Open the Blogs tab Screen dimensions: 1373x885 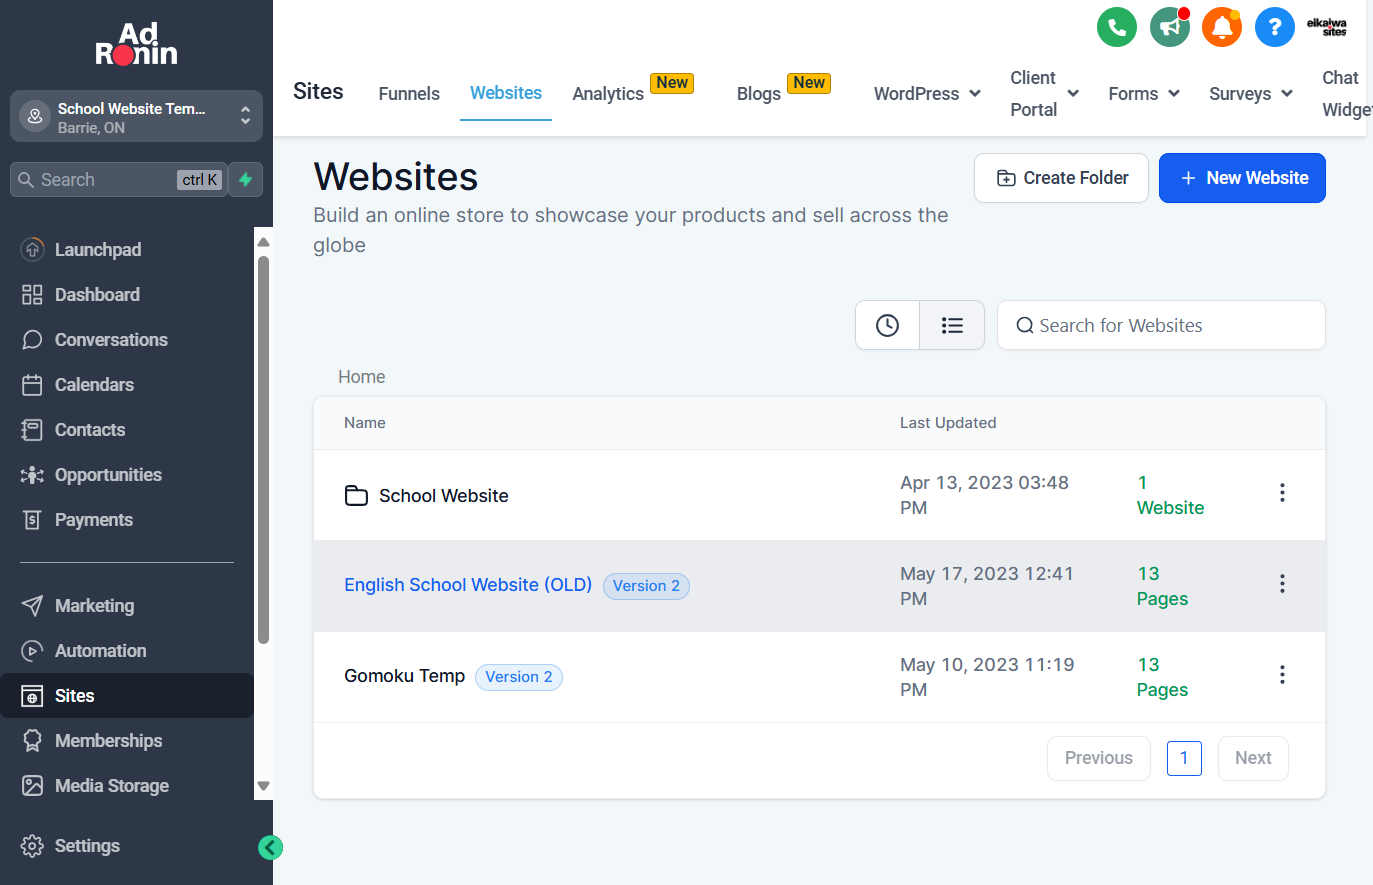(759, 94)
